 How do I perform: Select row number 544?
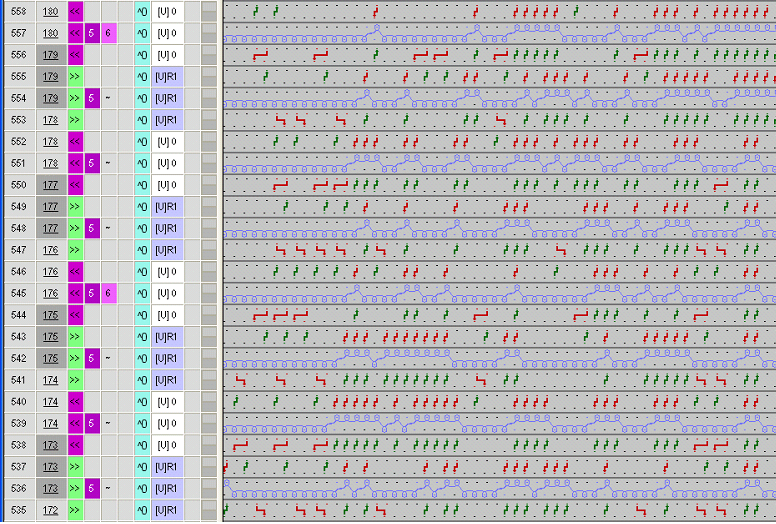point(18,315)
